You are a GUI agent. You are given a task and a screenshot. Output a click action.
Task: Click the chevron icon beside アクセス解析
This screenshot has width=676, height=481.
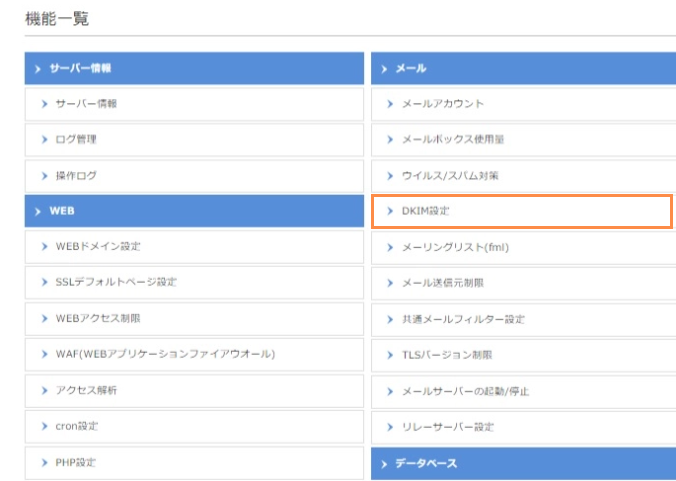(x=44, y=390)
